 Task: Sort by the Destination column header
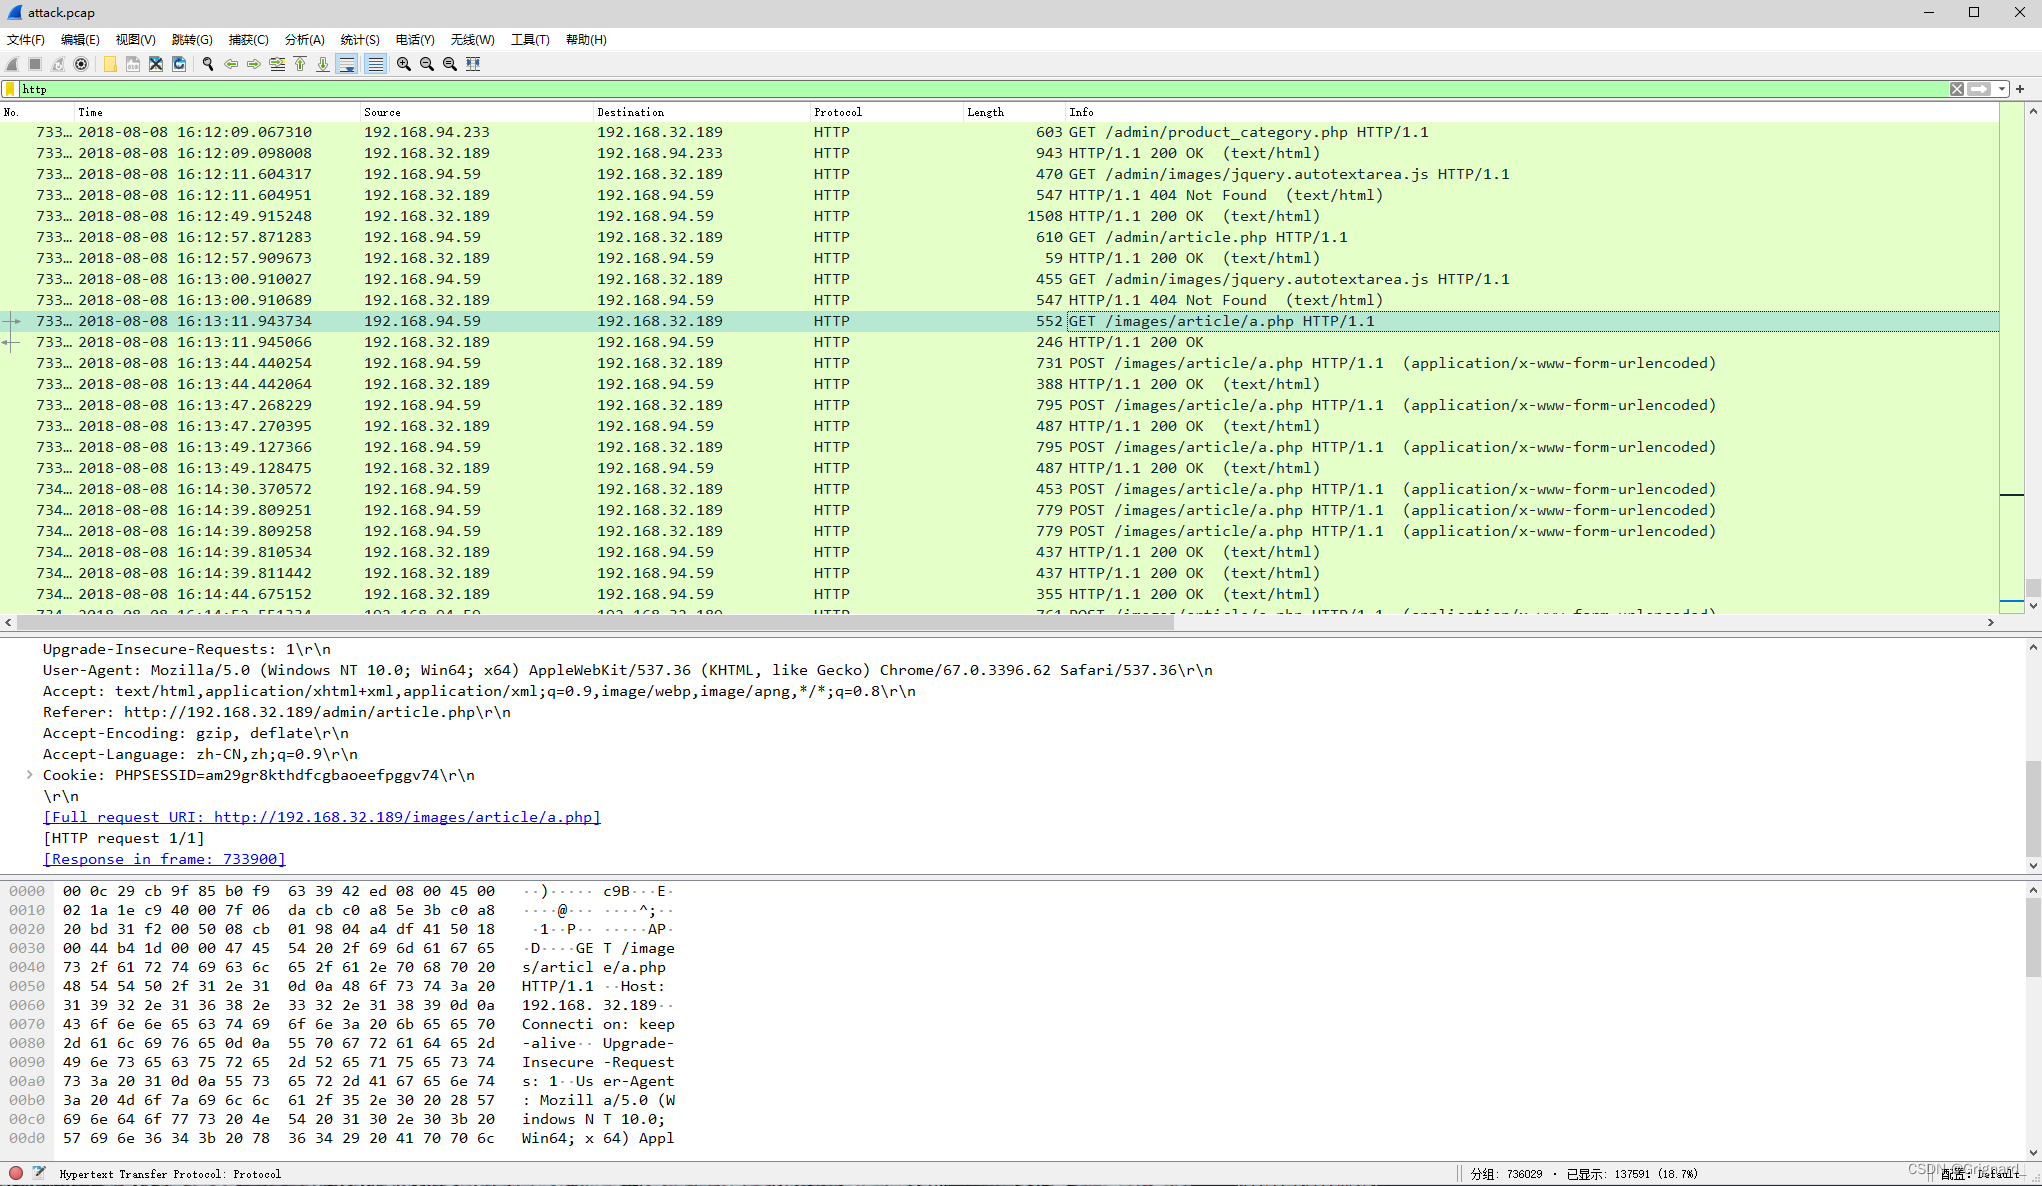(x=701, y=112)
